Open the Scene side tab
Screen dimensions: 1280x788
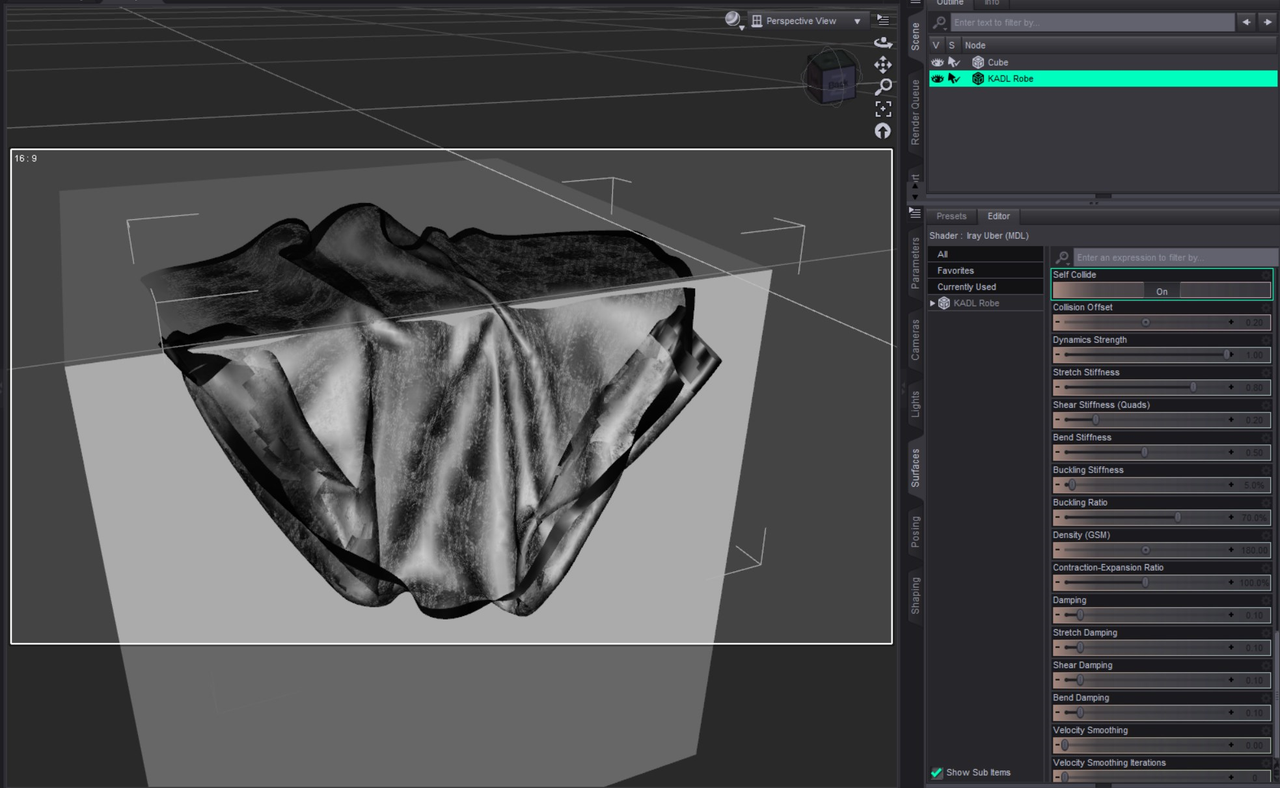(915, 36)
